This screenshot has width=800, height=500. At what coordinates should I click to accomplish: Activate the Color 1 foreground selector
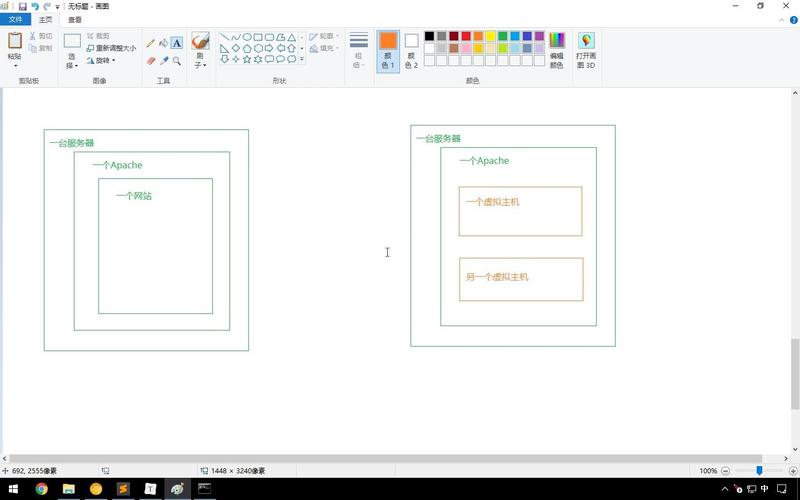[x=388, y=50]
